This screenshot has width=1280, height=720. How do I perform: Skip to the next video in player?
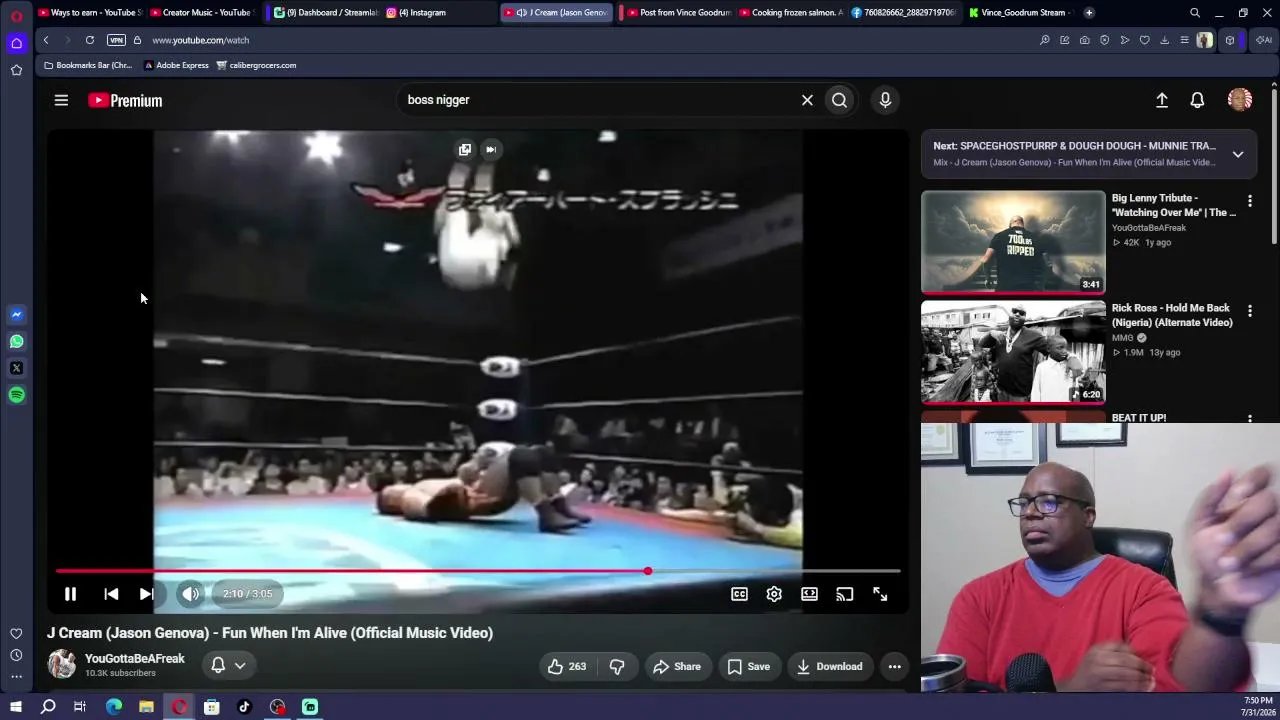click(146, 594)
